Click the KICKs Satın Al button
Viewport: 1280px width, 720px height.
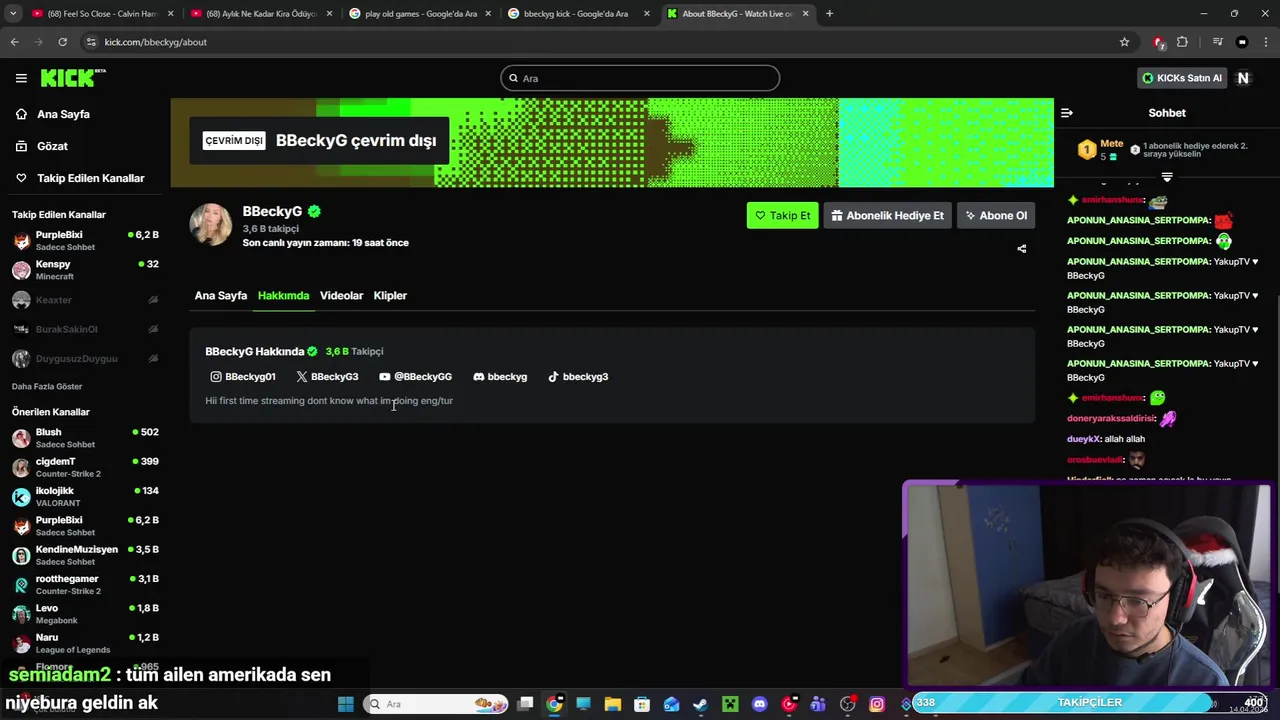[x=1183, y=78]
